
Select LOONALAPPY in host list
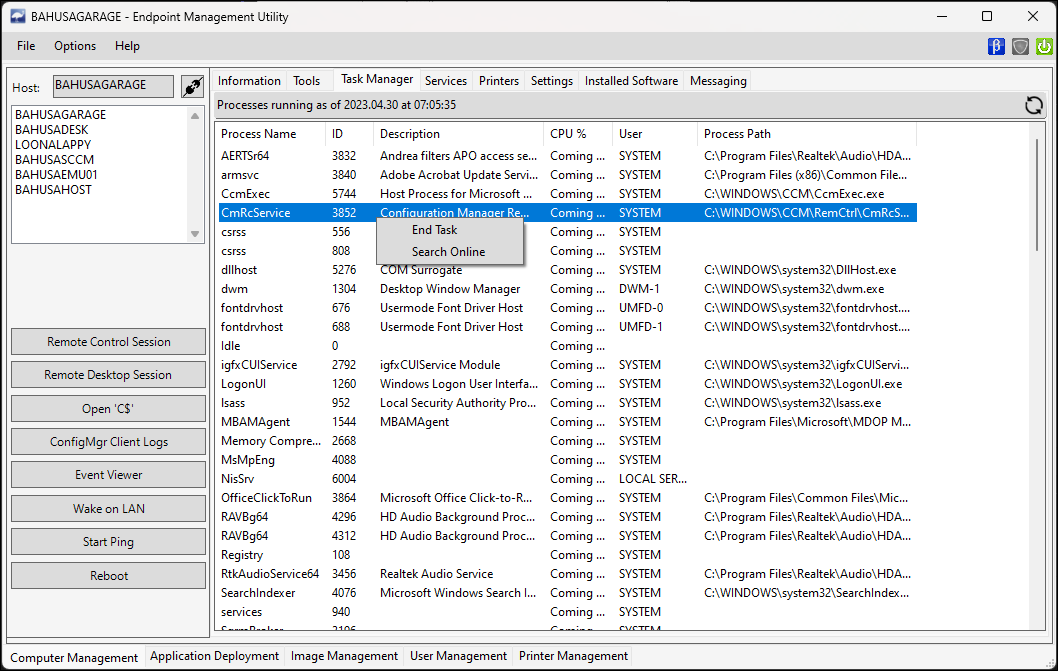point(53,144)
